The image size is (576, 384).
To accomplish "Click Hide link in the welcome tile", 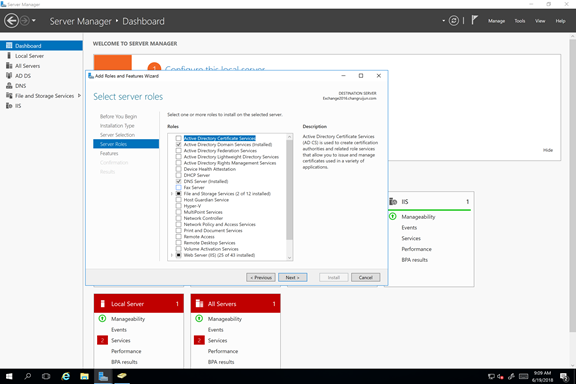I will click(548, 150).
